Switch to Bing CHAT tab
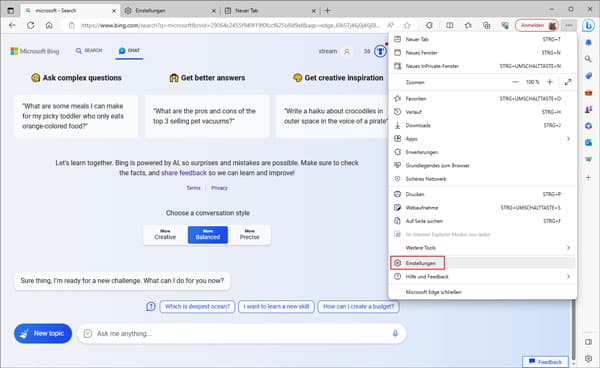 (129, 50)
